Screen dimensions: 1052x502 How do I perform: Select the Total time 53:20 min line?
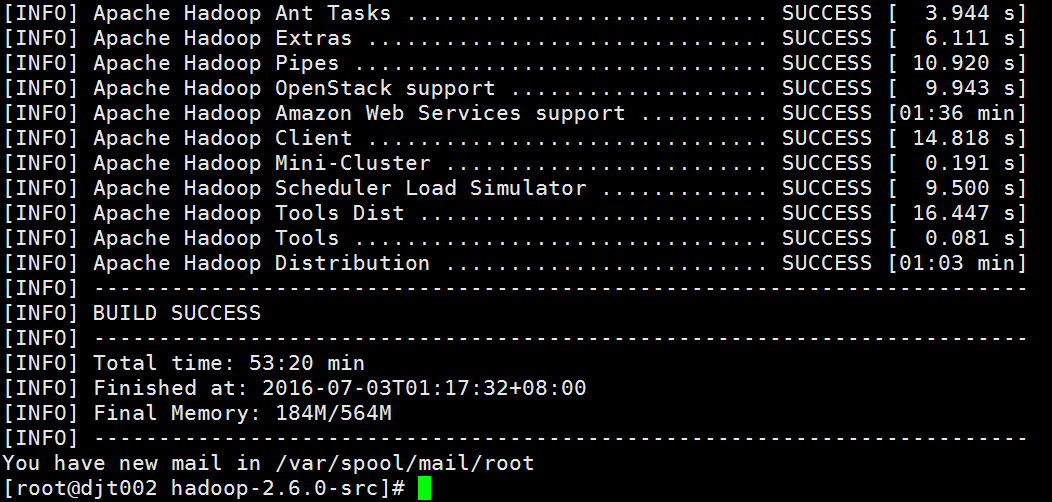coord(229,363)
